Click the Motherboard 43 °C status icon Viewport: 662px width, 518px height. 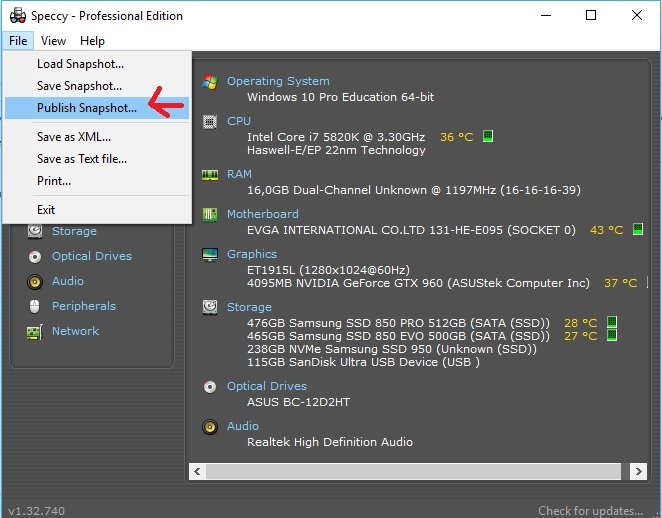point(638,229)
